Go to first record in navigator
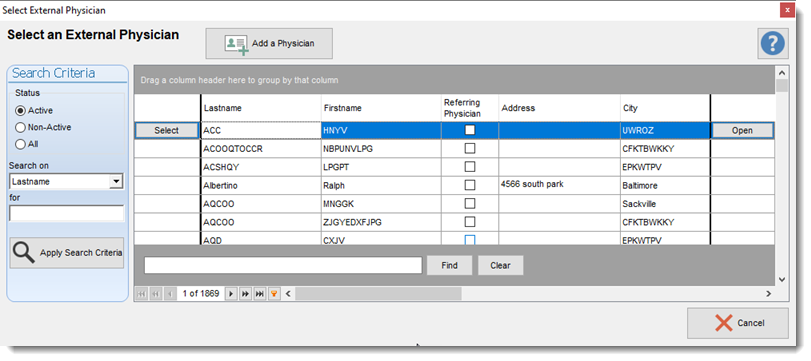The height and width of the screenshot is (361, 811). [x=141, y=294]
